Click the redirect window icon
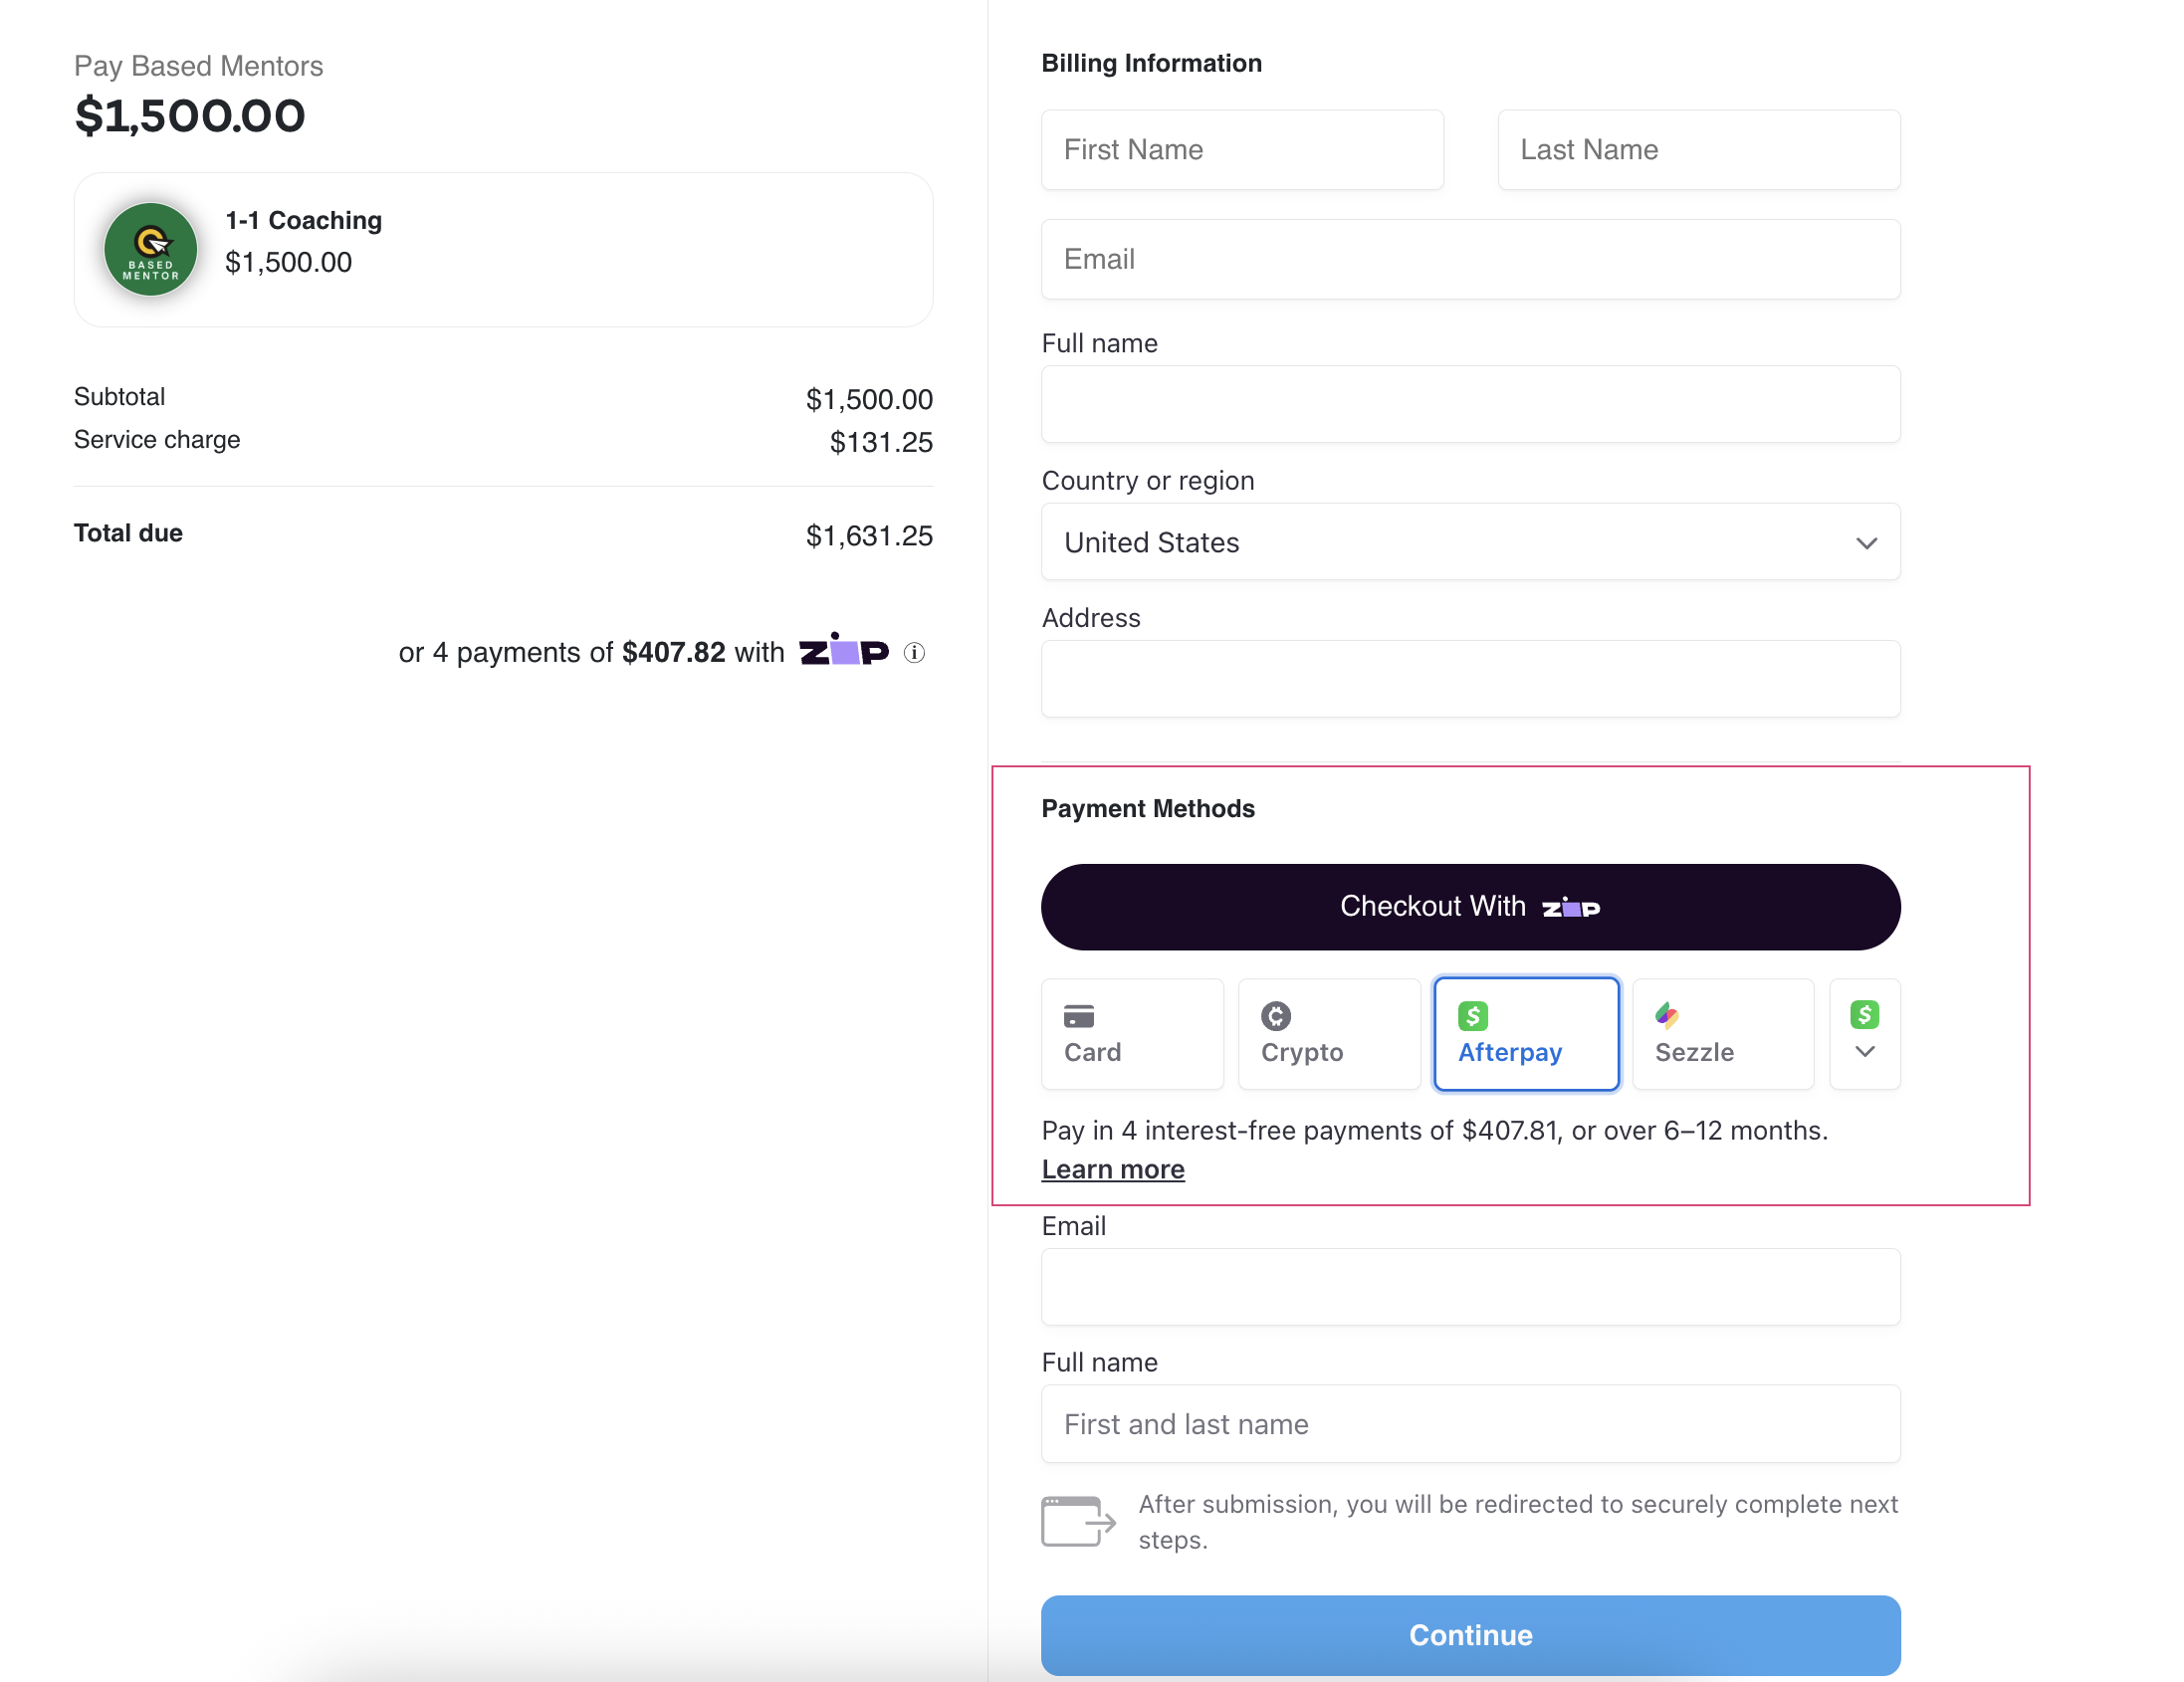Viewport: 2184px width, 1682px height. (1078, 1522)
